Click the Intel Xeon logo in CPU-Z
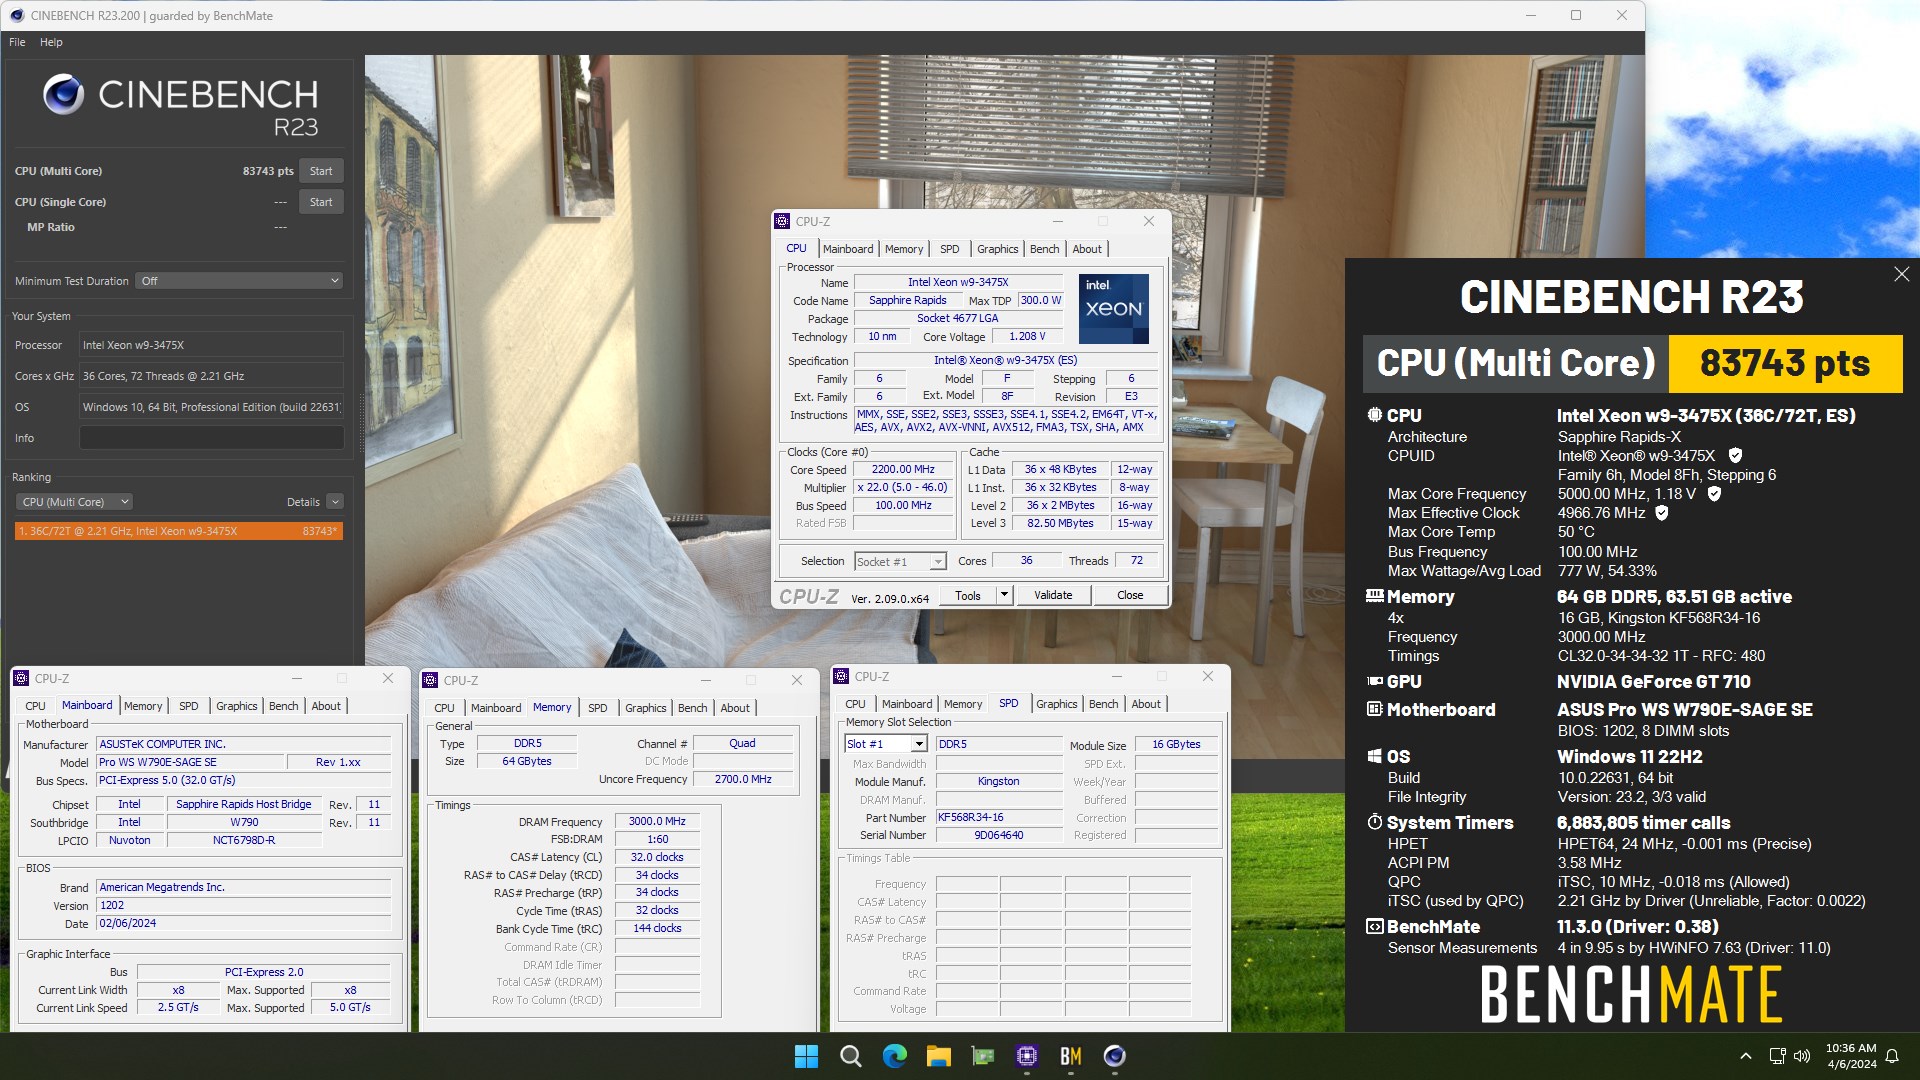The width and height of the screenshot is (1920, 1080). coord(1113,309)
